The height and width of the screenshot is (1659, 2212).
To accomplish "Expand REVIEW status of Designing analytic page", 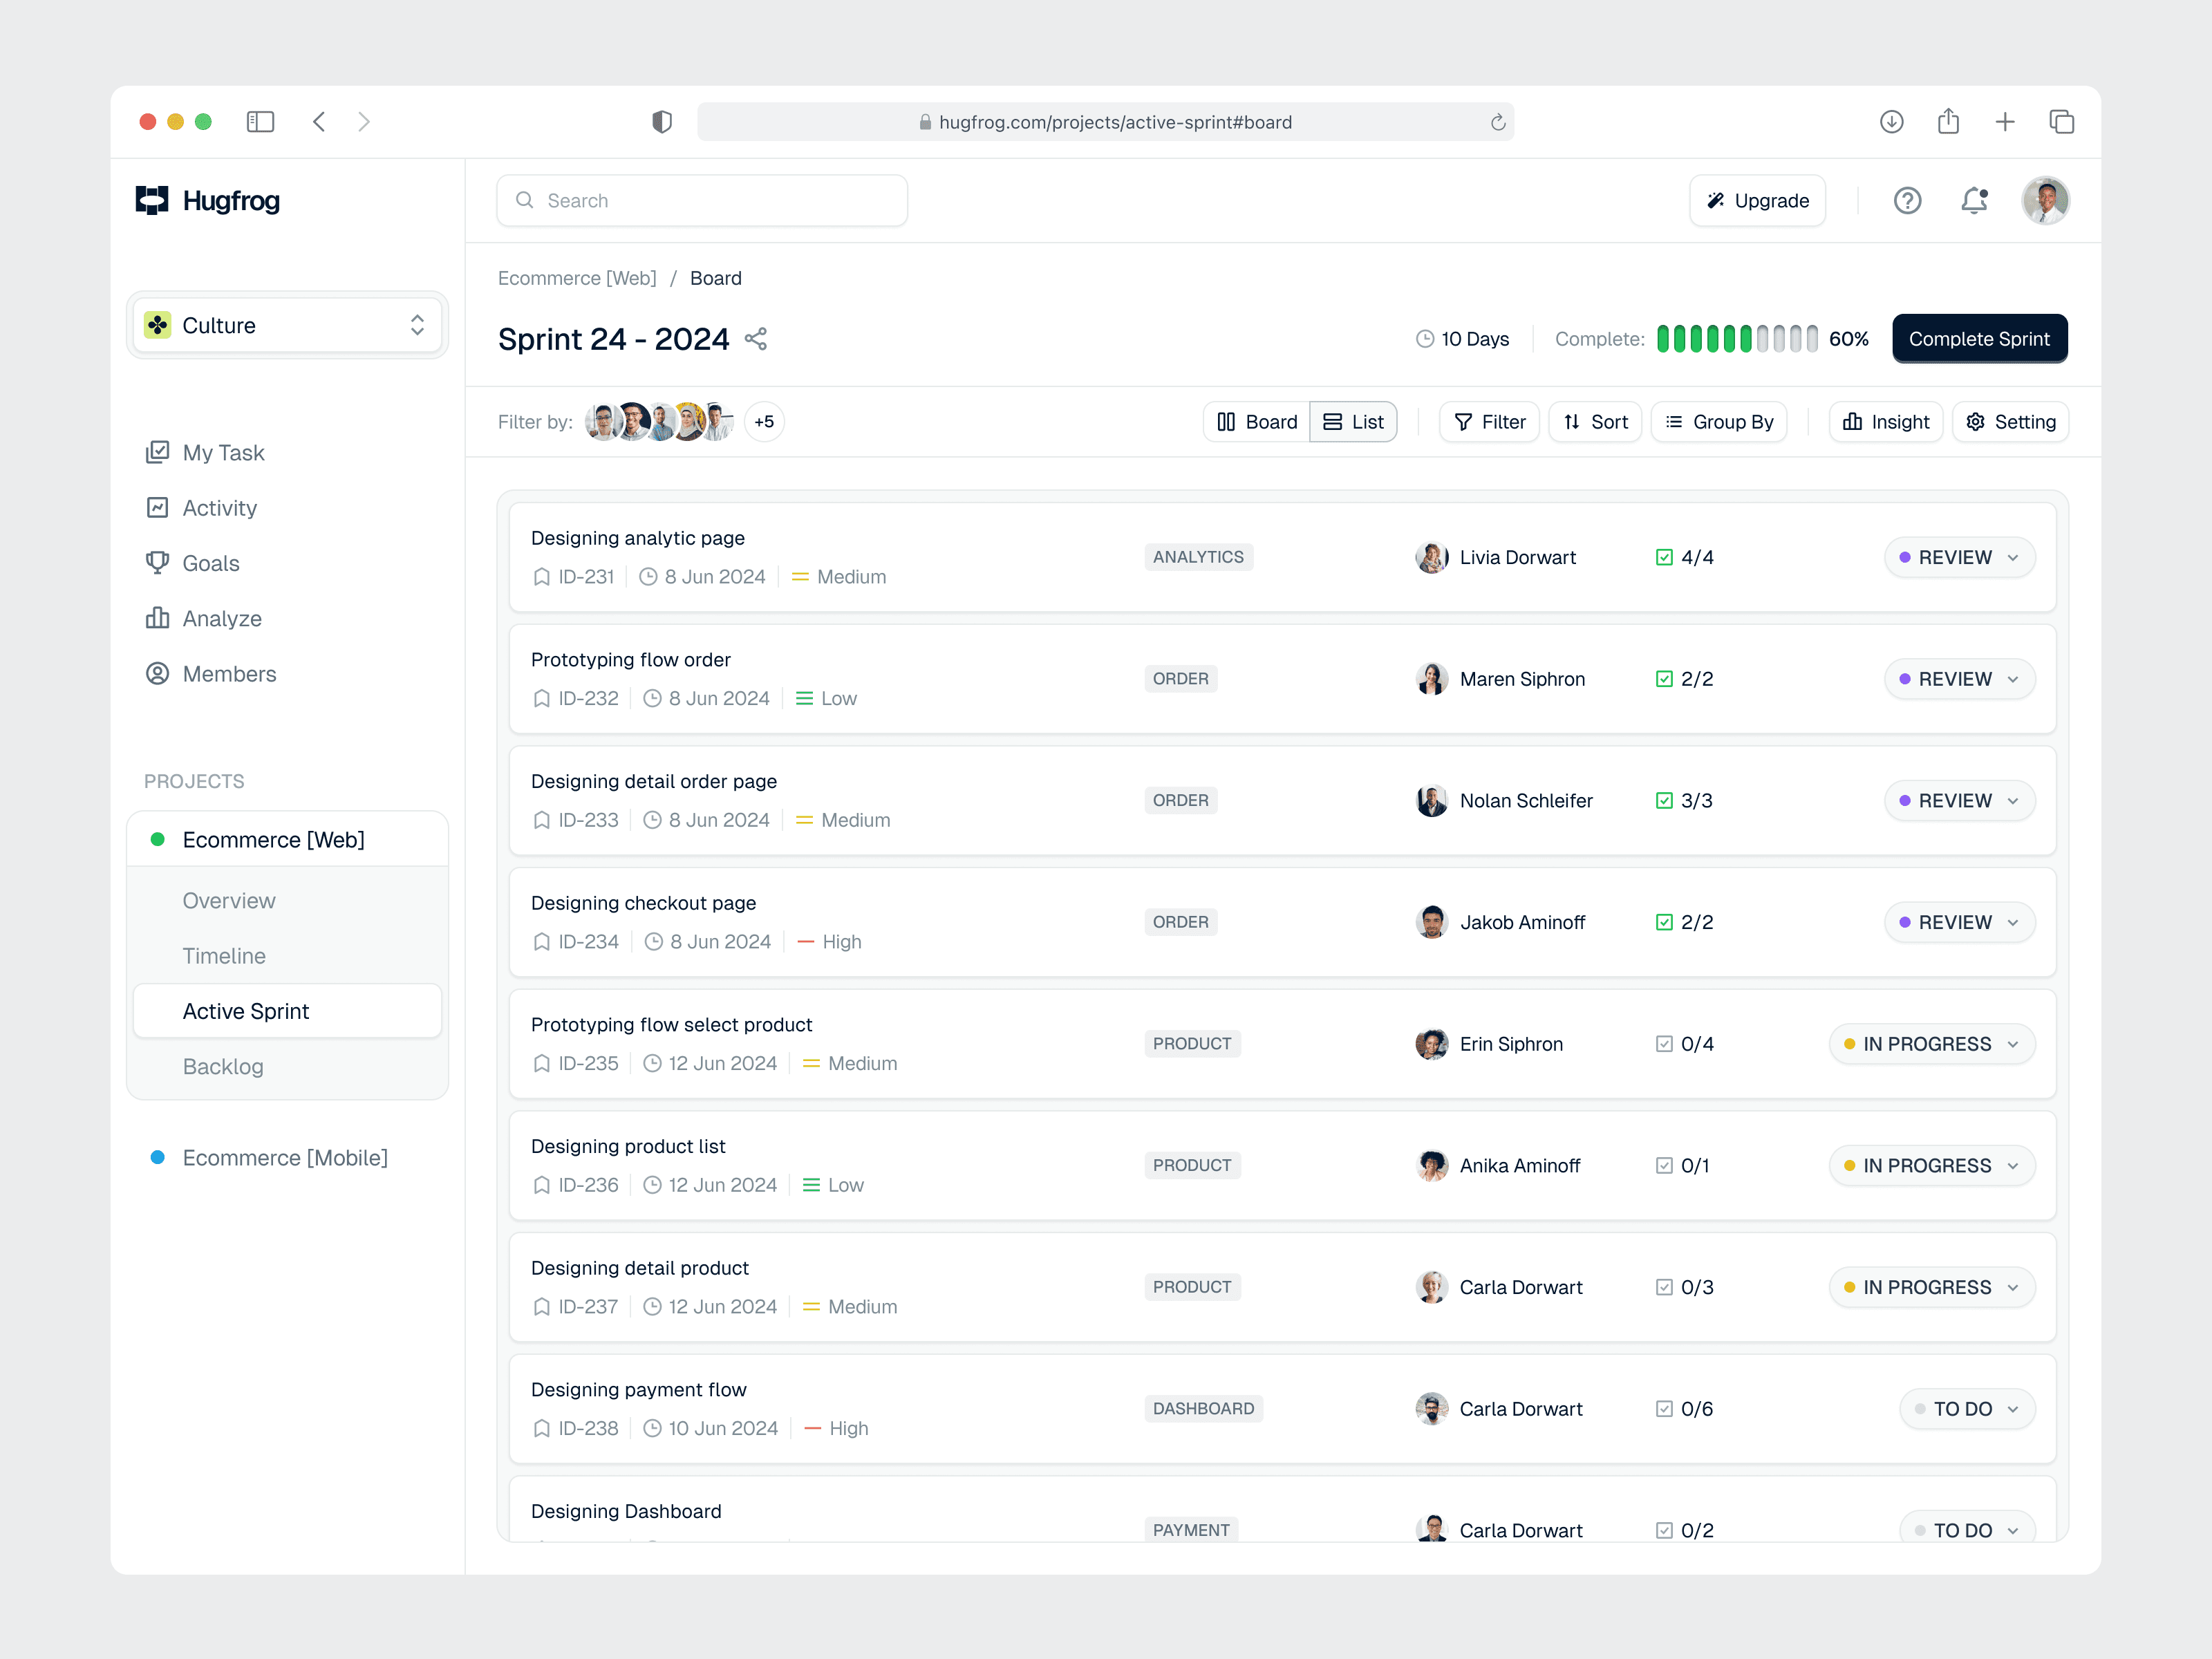I will [1959, 557].
